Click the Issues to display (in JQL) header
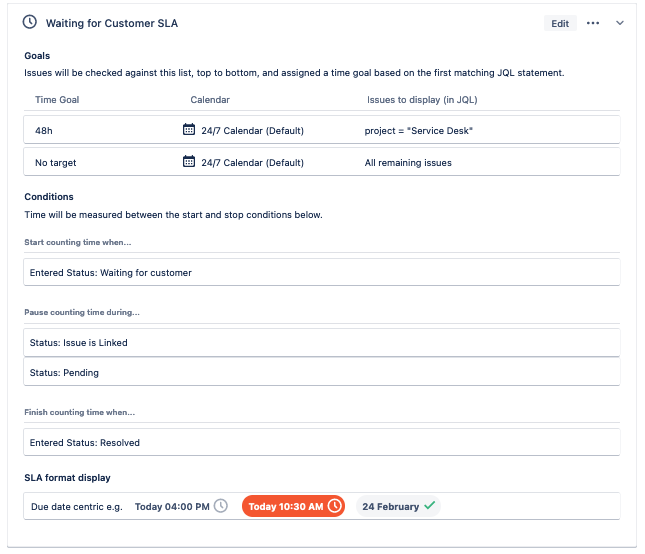 [x=422, y=100]
